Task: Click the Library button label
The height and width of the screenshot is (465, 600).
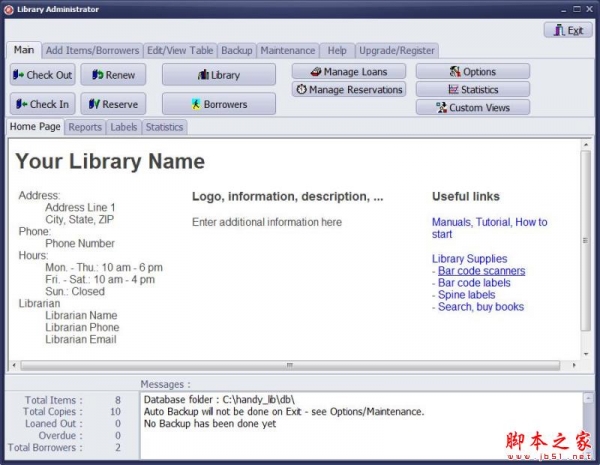Action: [225, 75]
